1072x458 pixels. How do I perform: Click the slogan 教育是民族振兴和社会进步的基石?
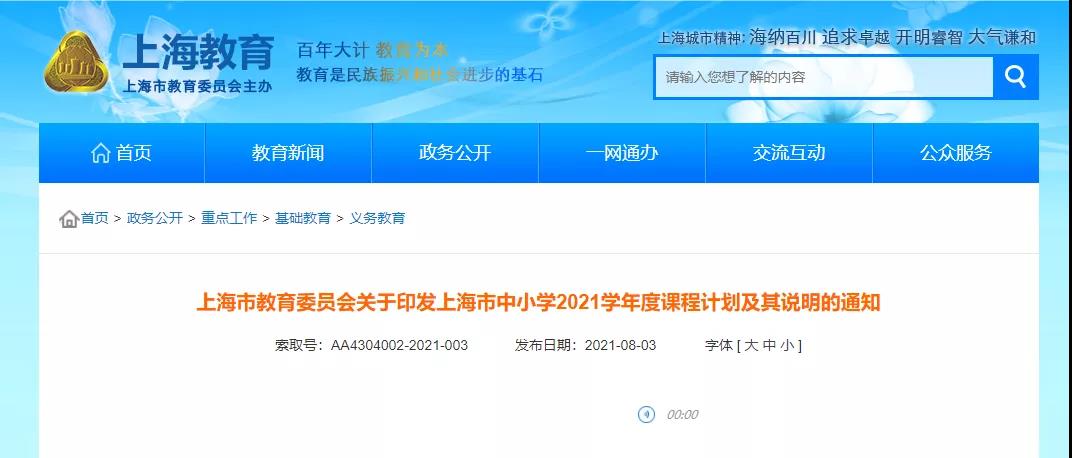[x=420, y=75]
